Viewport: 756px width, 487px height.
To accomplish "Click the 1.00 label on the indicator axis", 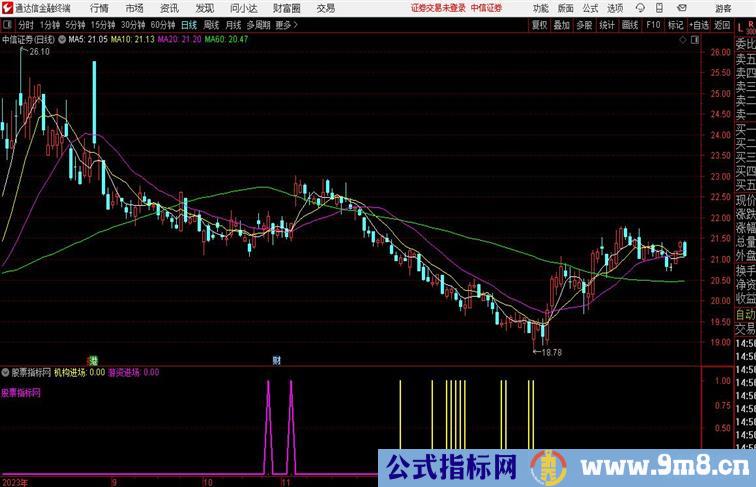I will coord(723,381).
